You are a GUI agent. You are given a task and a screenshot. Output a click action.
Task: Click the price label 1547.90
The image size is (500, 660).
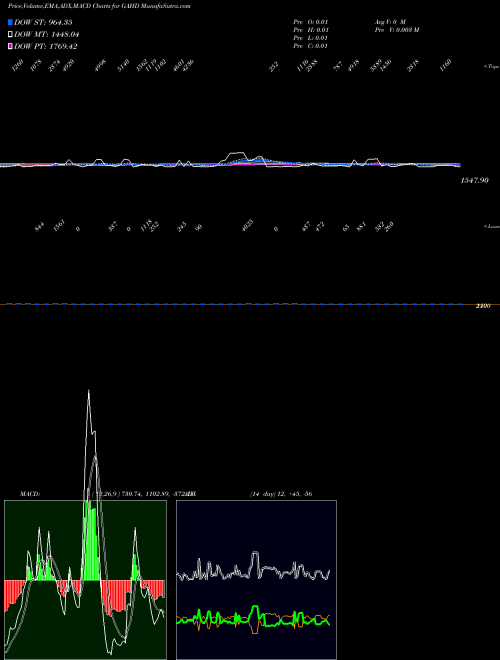(475, 180)
